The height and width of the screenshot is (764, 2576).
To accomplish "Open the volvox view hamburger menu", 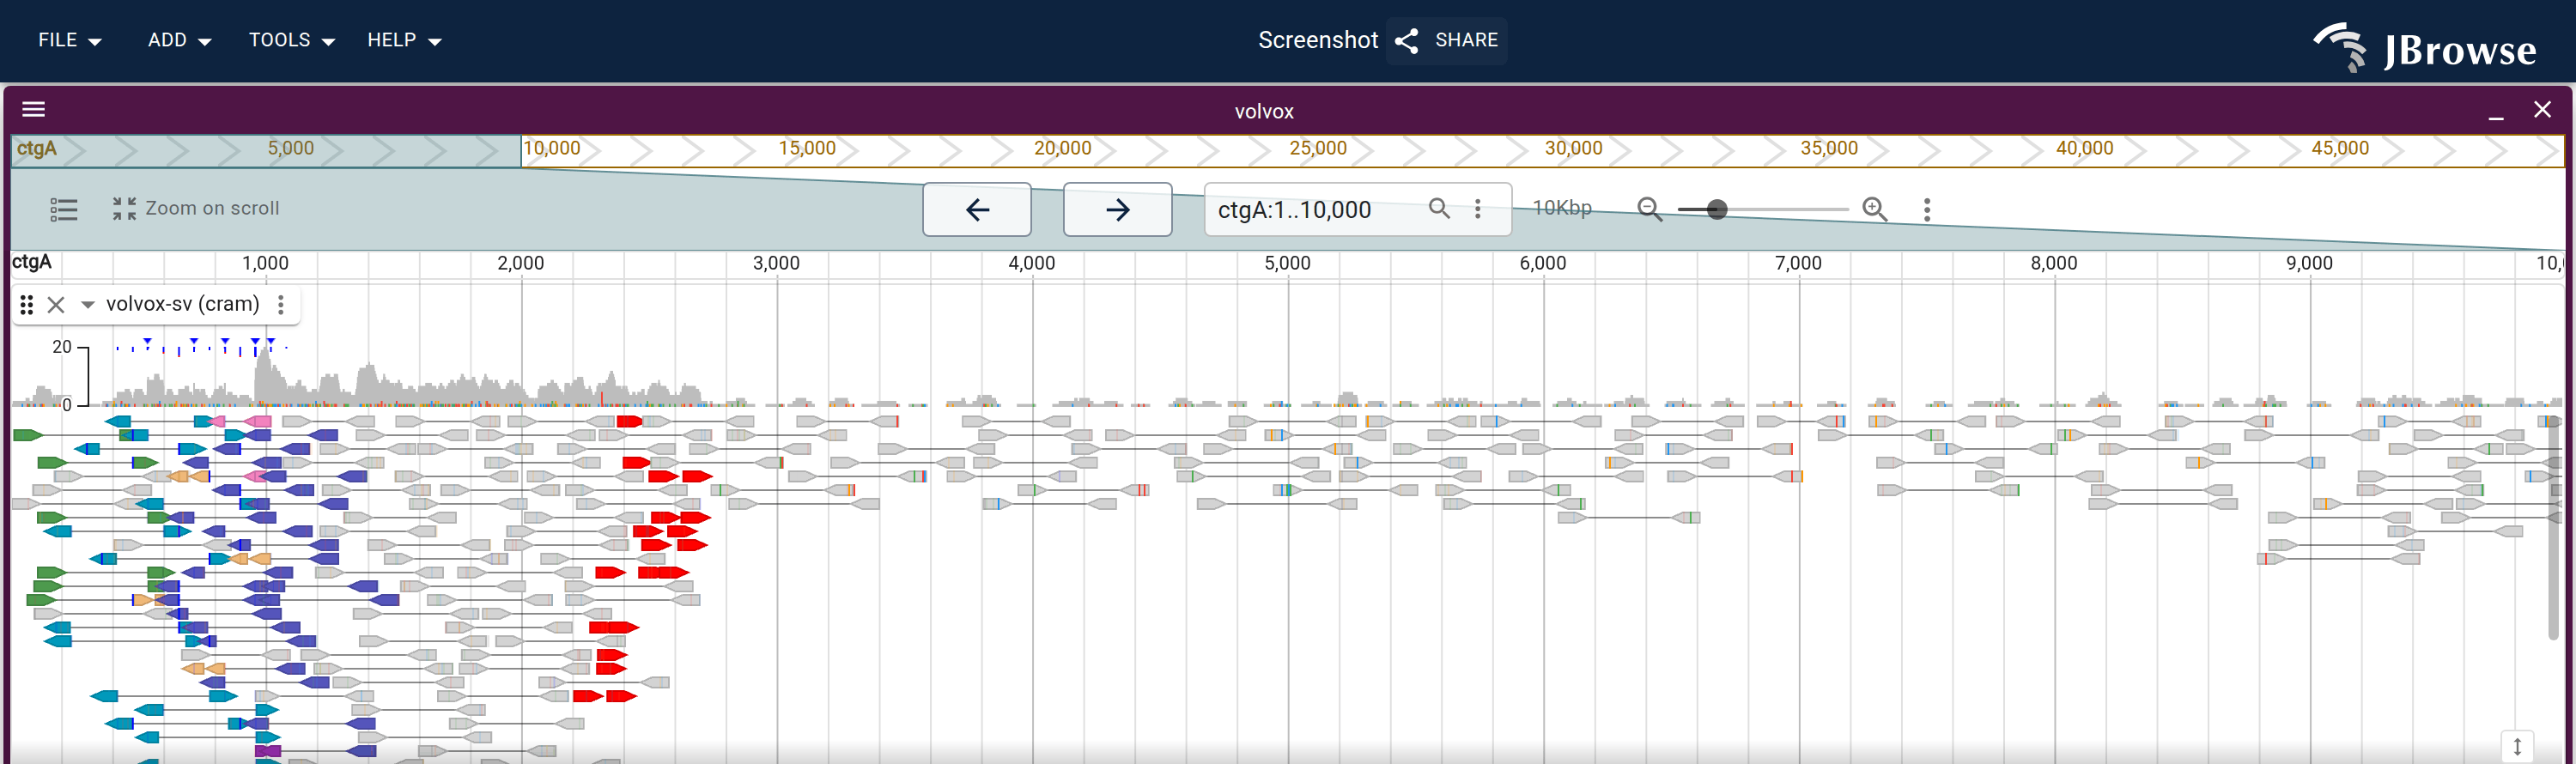I will (x=34, y=110).
